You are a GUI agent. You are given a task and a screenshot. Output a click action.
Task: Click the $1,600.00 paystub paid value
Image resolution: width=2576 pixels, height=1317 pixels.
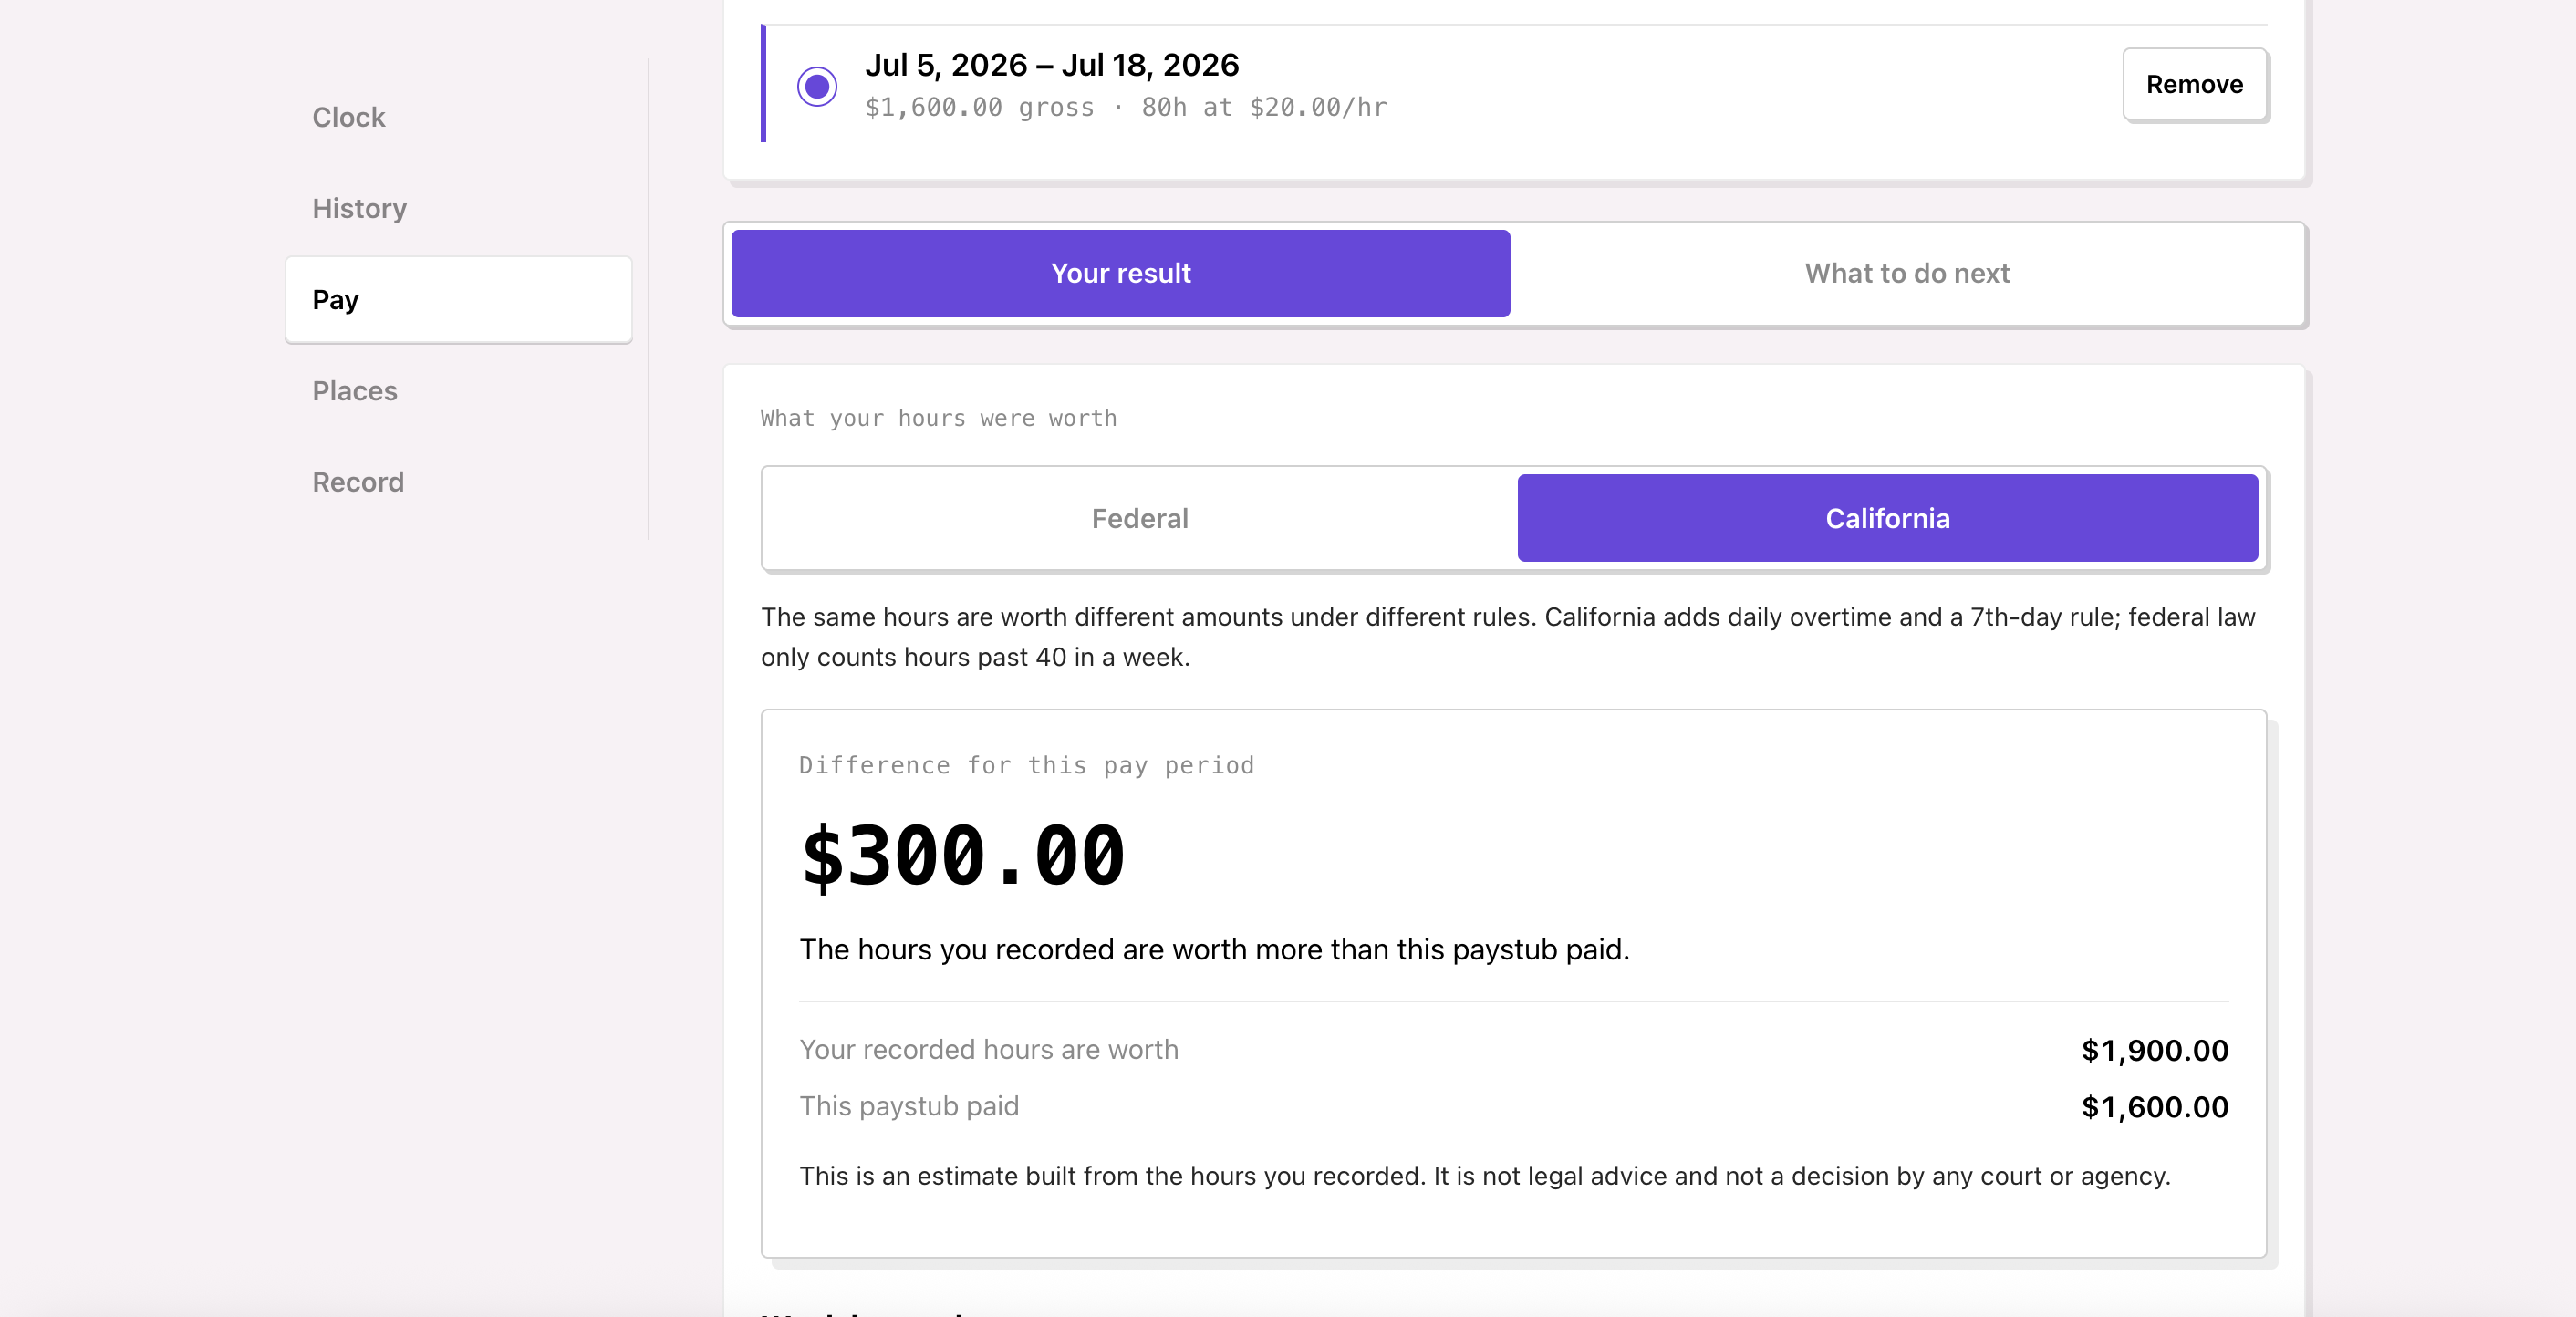point(2155,1107)
